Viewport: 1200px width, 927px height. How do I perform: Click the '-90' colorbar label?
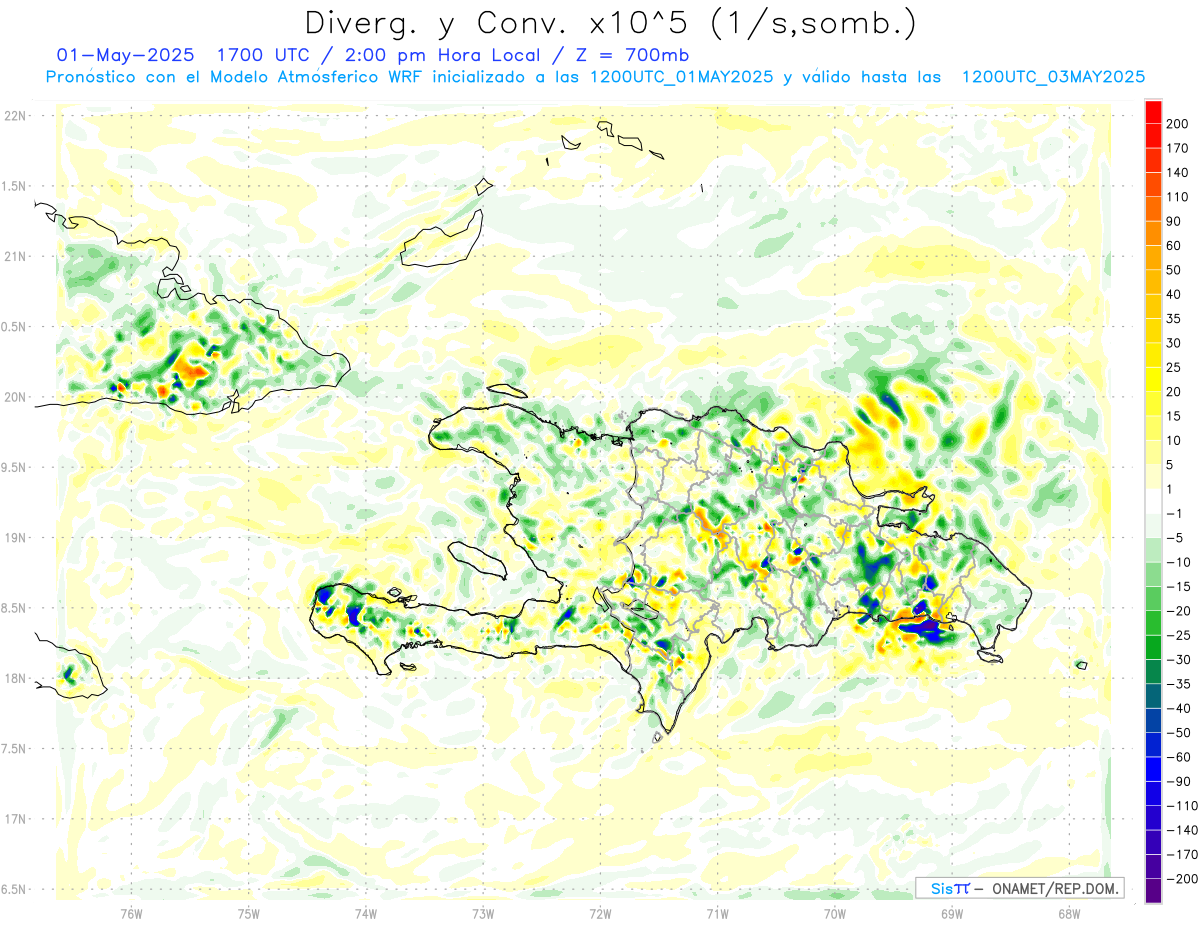[1177, 781]
